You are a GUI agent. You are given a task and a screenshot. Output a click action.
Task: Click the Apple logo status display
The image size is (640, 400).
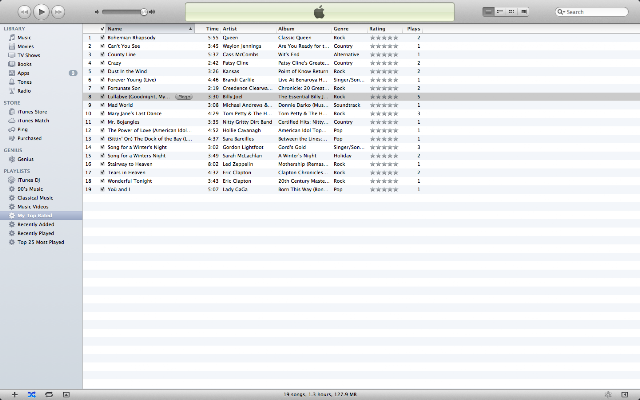pyautogui.click(x=320, y=12)
